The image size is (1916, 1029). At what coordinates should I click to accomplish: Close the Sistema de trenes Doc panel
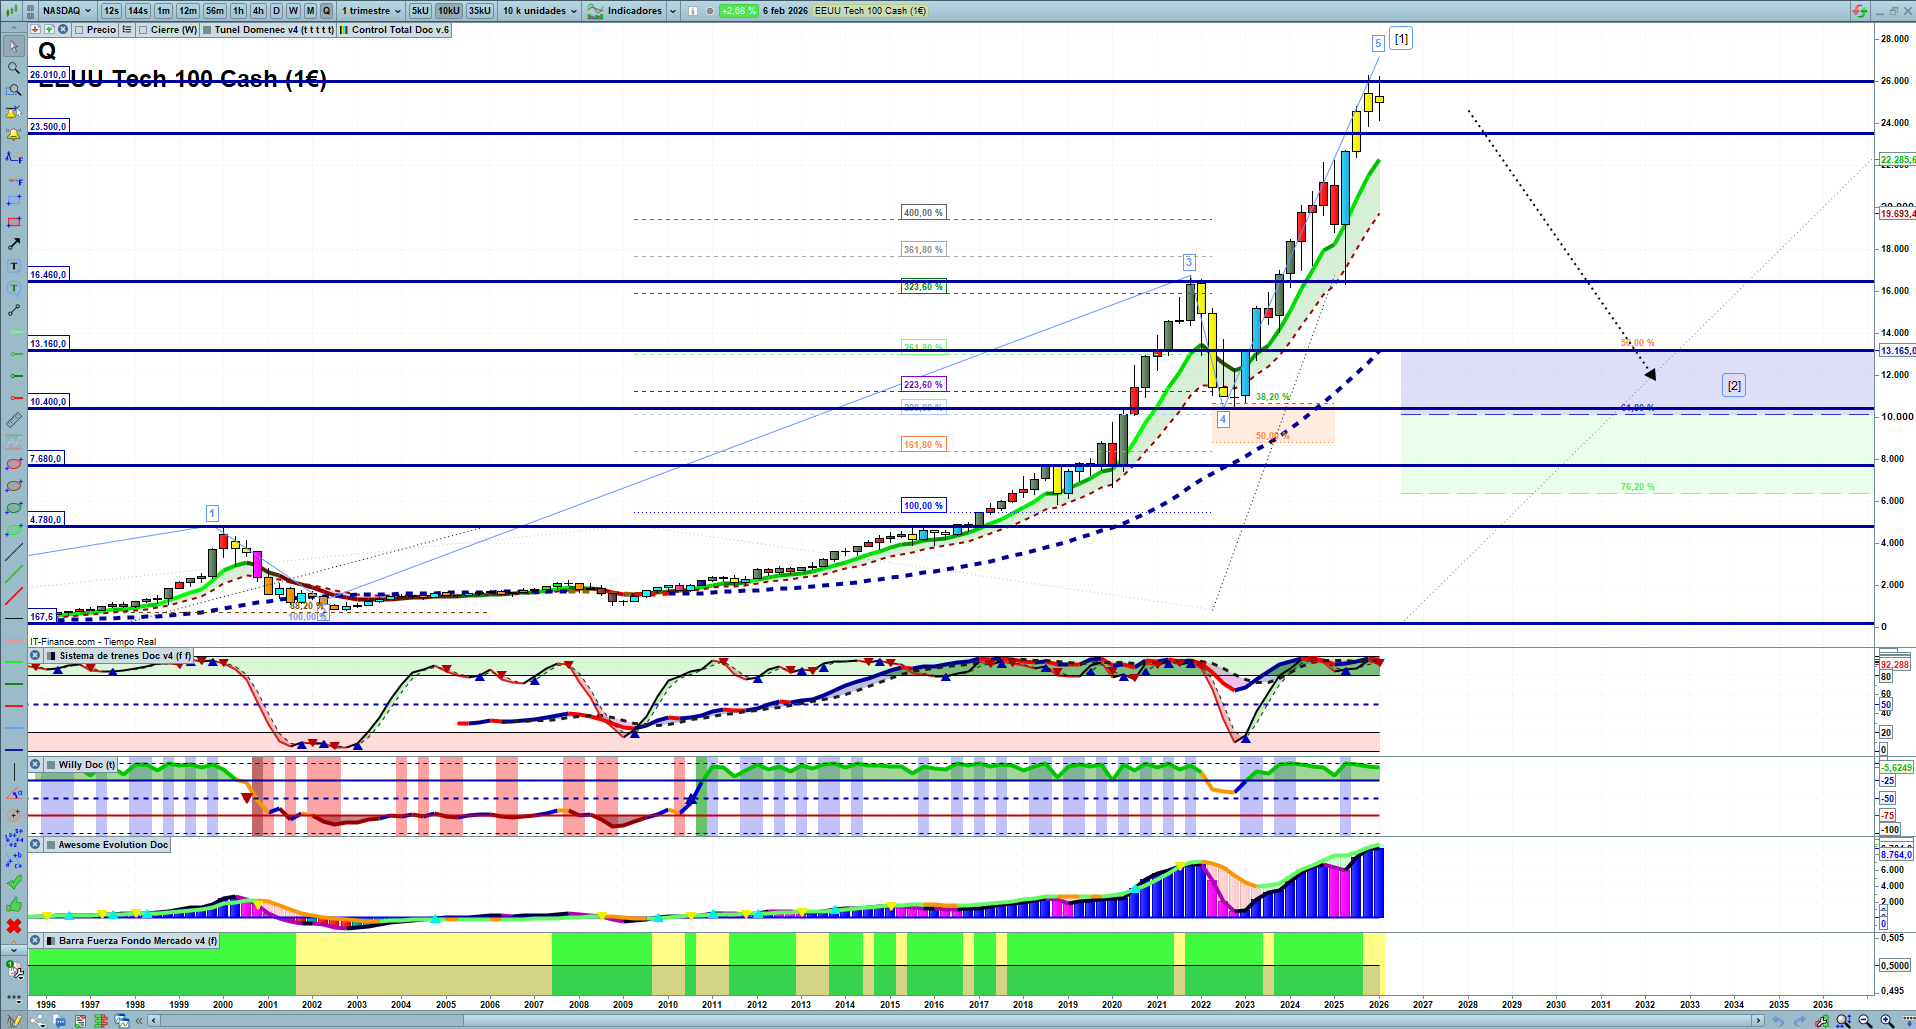[35, 656]
